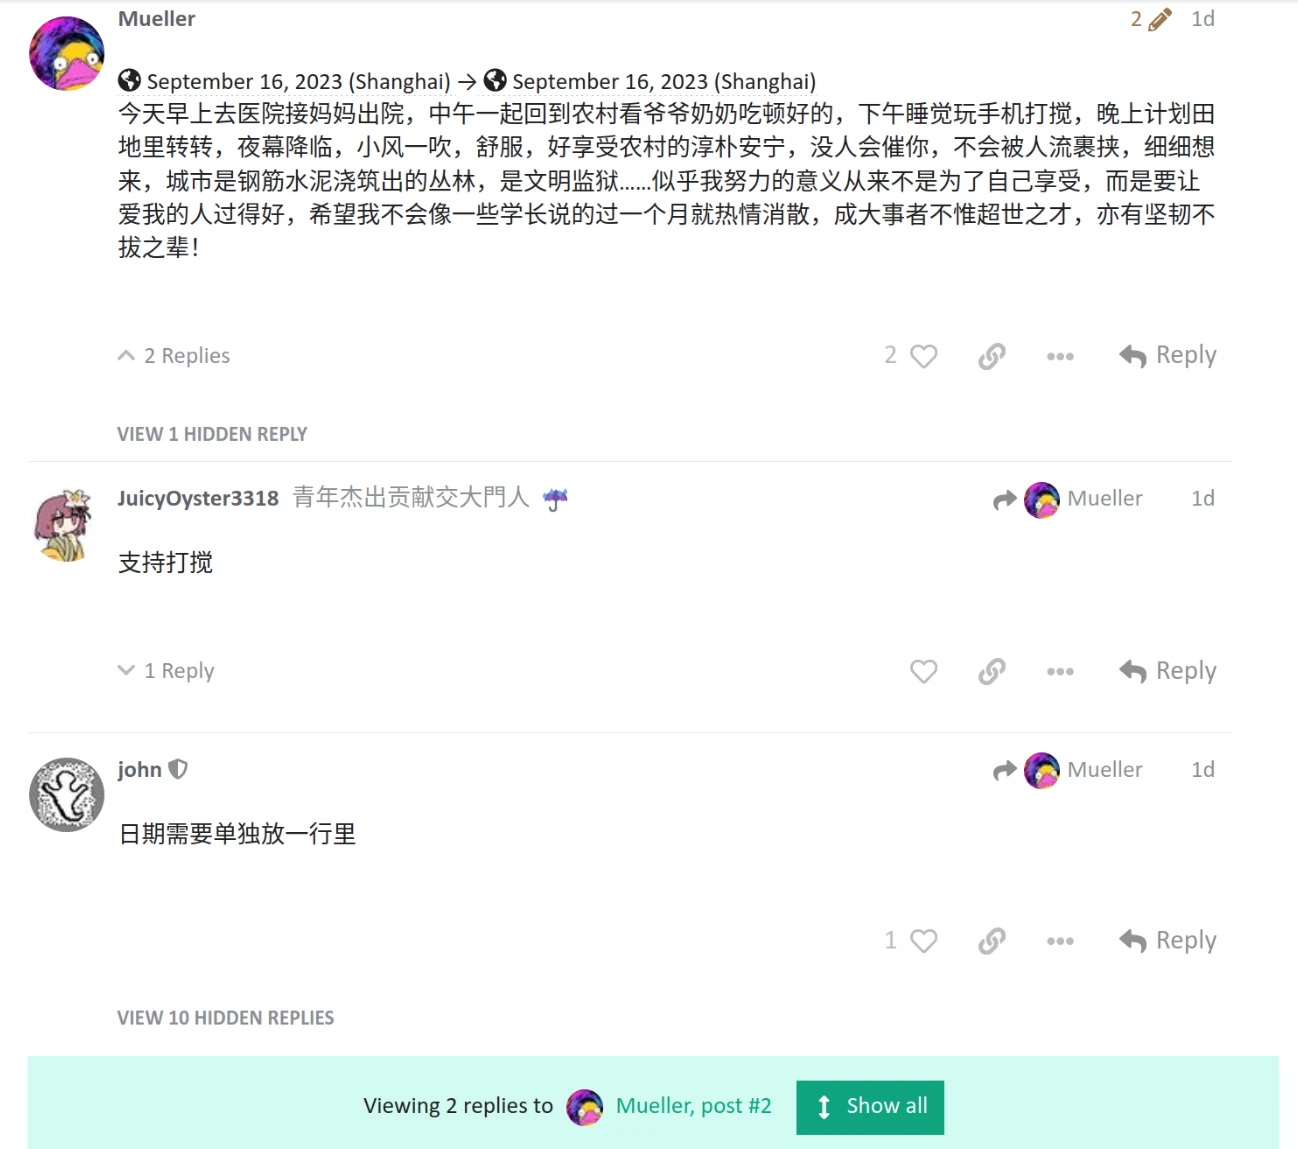Open JuicyOyster3318's user profile name
Image resolution: width=1298 pixels, height=1149 pixels.
coord(198,498)
